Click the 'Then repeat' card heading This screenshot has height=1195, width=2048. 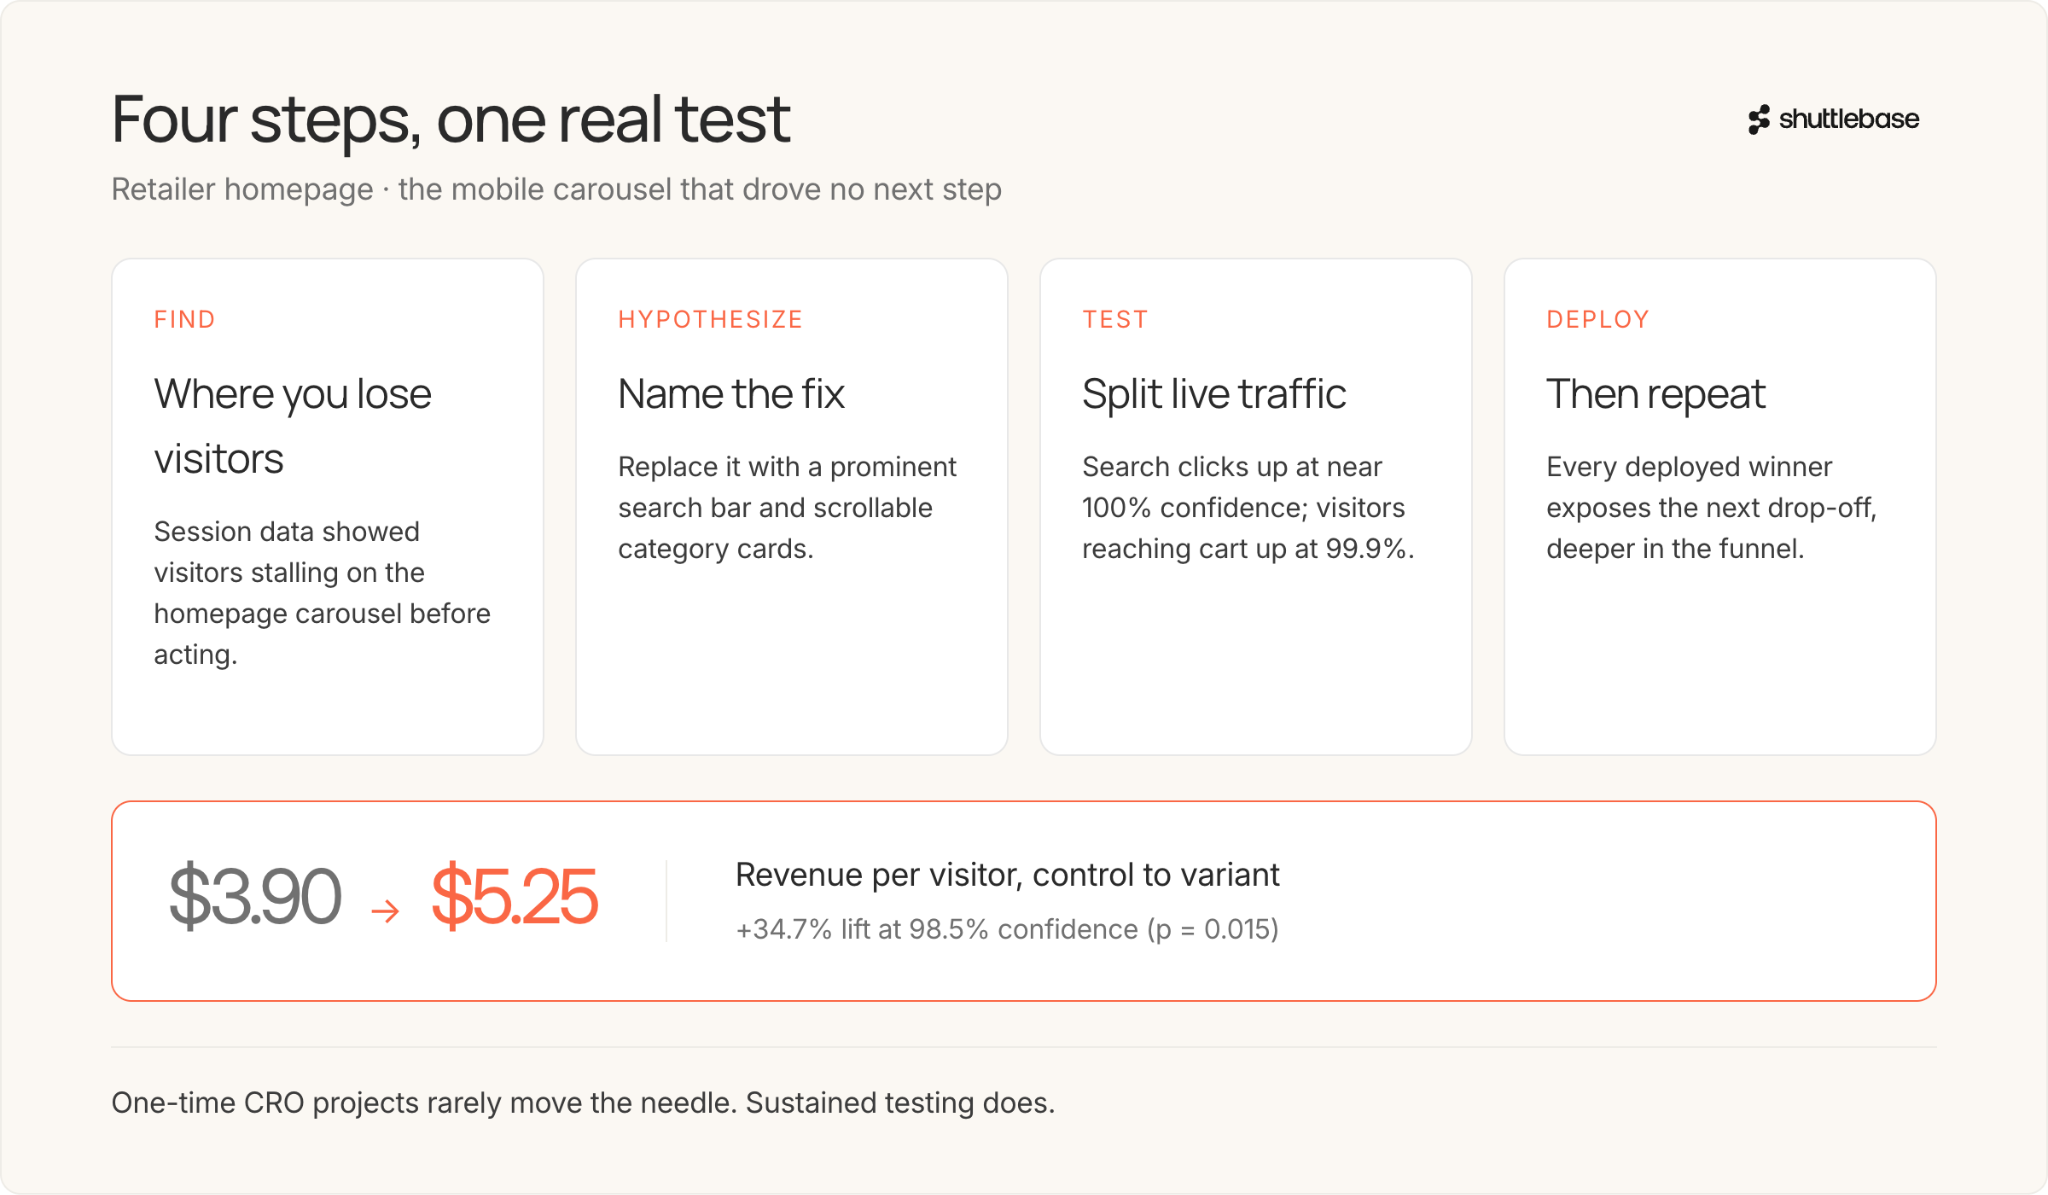[x=1656, y=394]
